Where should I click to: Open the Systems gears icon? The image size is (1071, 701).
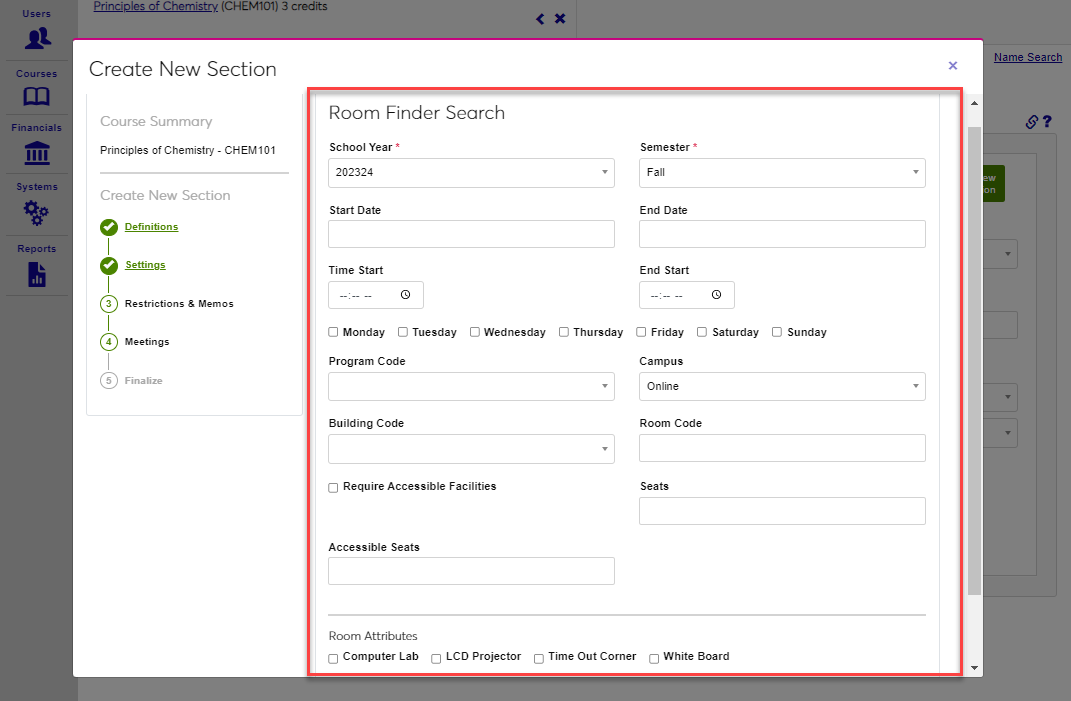tap(37, 212)
